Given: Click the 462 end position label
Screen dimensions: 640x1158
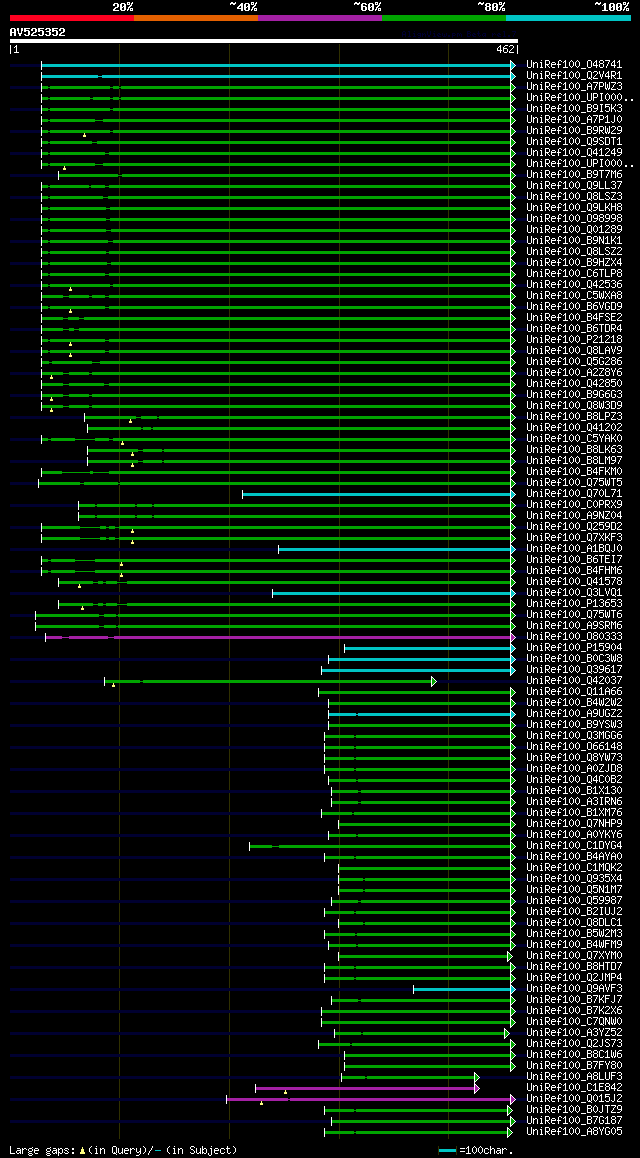Looking at the screenshot, I should pos(506,49).
